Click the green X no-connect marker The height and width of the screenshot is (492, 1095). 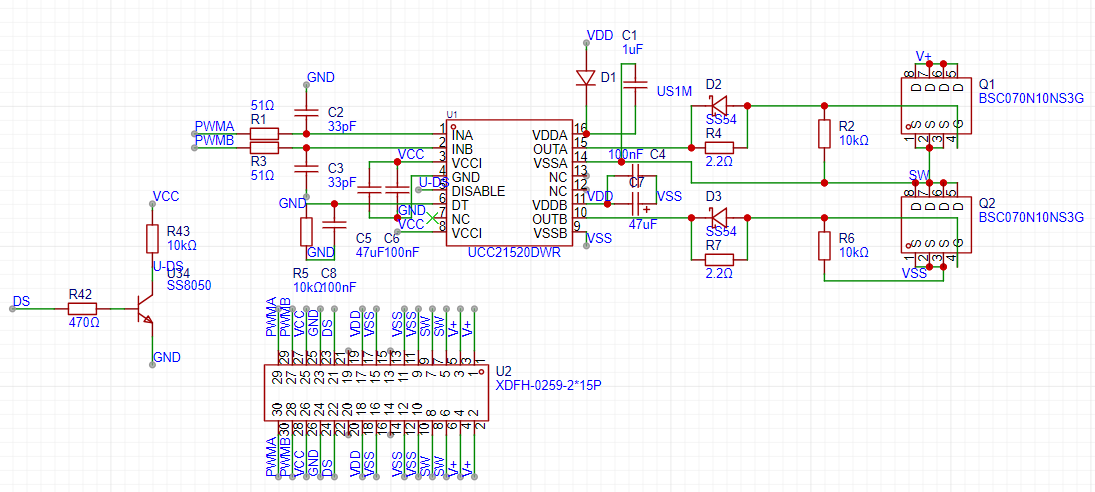432,218
